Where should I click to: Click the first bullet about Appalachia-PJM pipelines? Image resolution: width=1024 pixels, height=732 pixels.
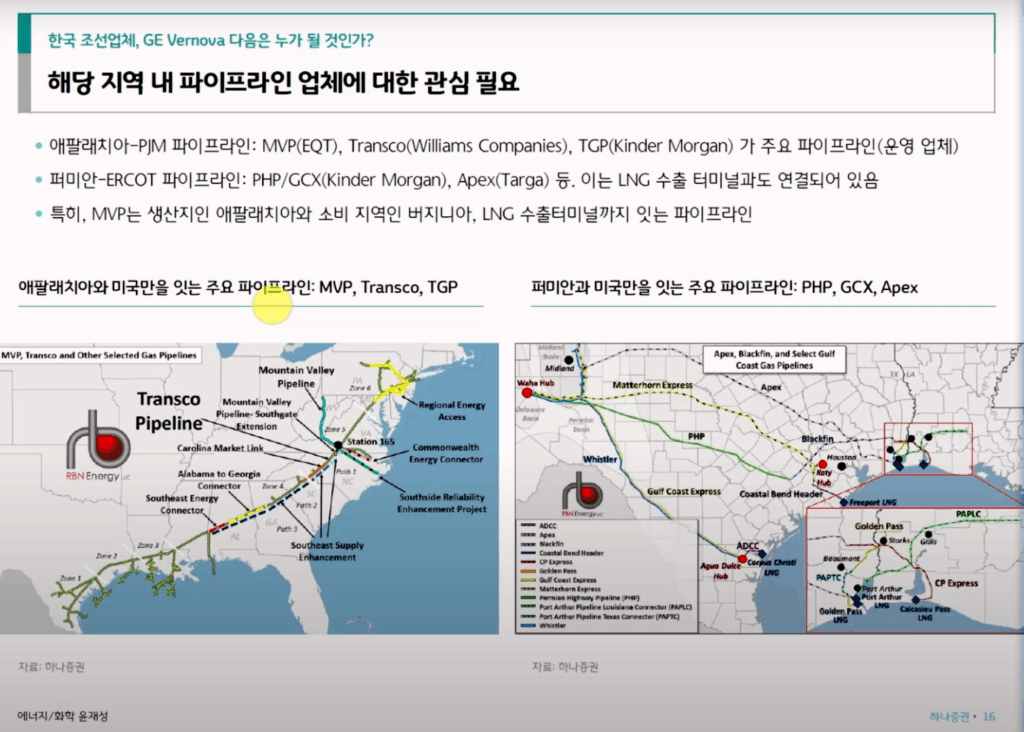point(504,146)
